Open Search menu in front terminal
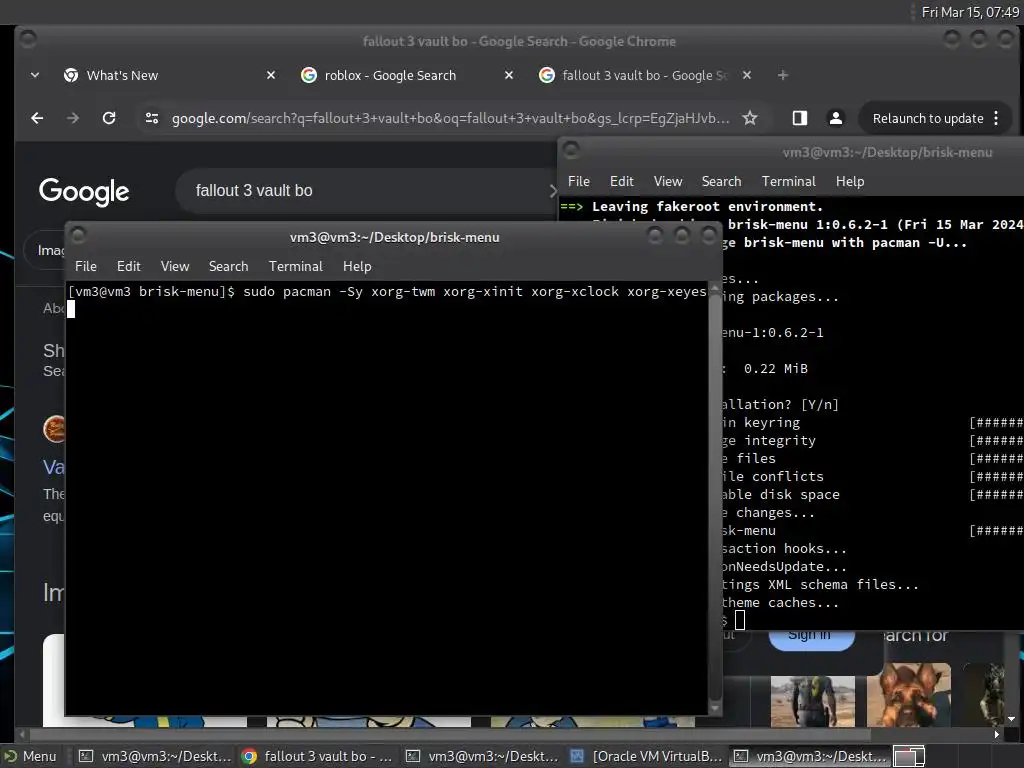The height and width of the screenshot is (768, 1024). [229, 266]
